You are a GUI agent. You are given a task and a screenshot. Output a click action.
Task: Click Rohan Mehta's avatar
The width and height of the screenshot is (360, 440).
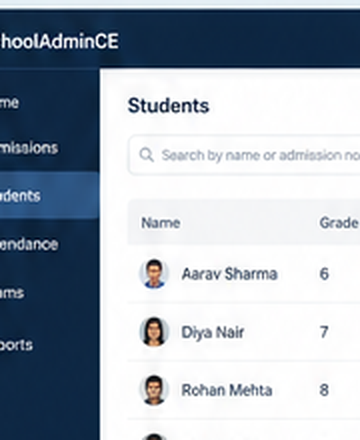tap(154, 390)
